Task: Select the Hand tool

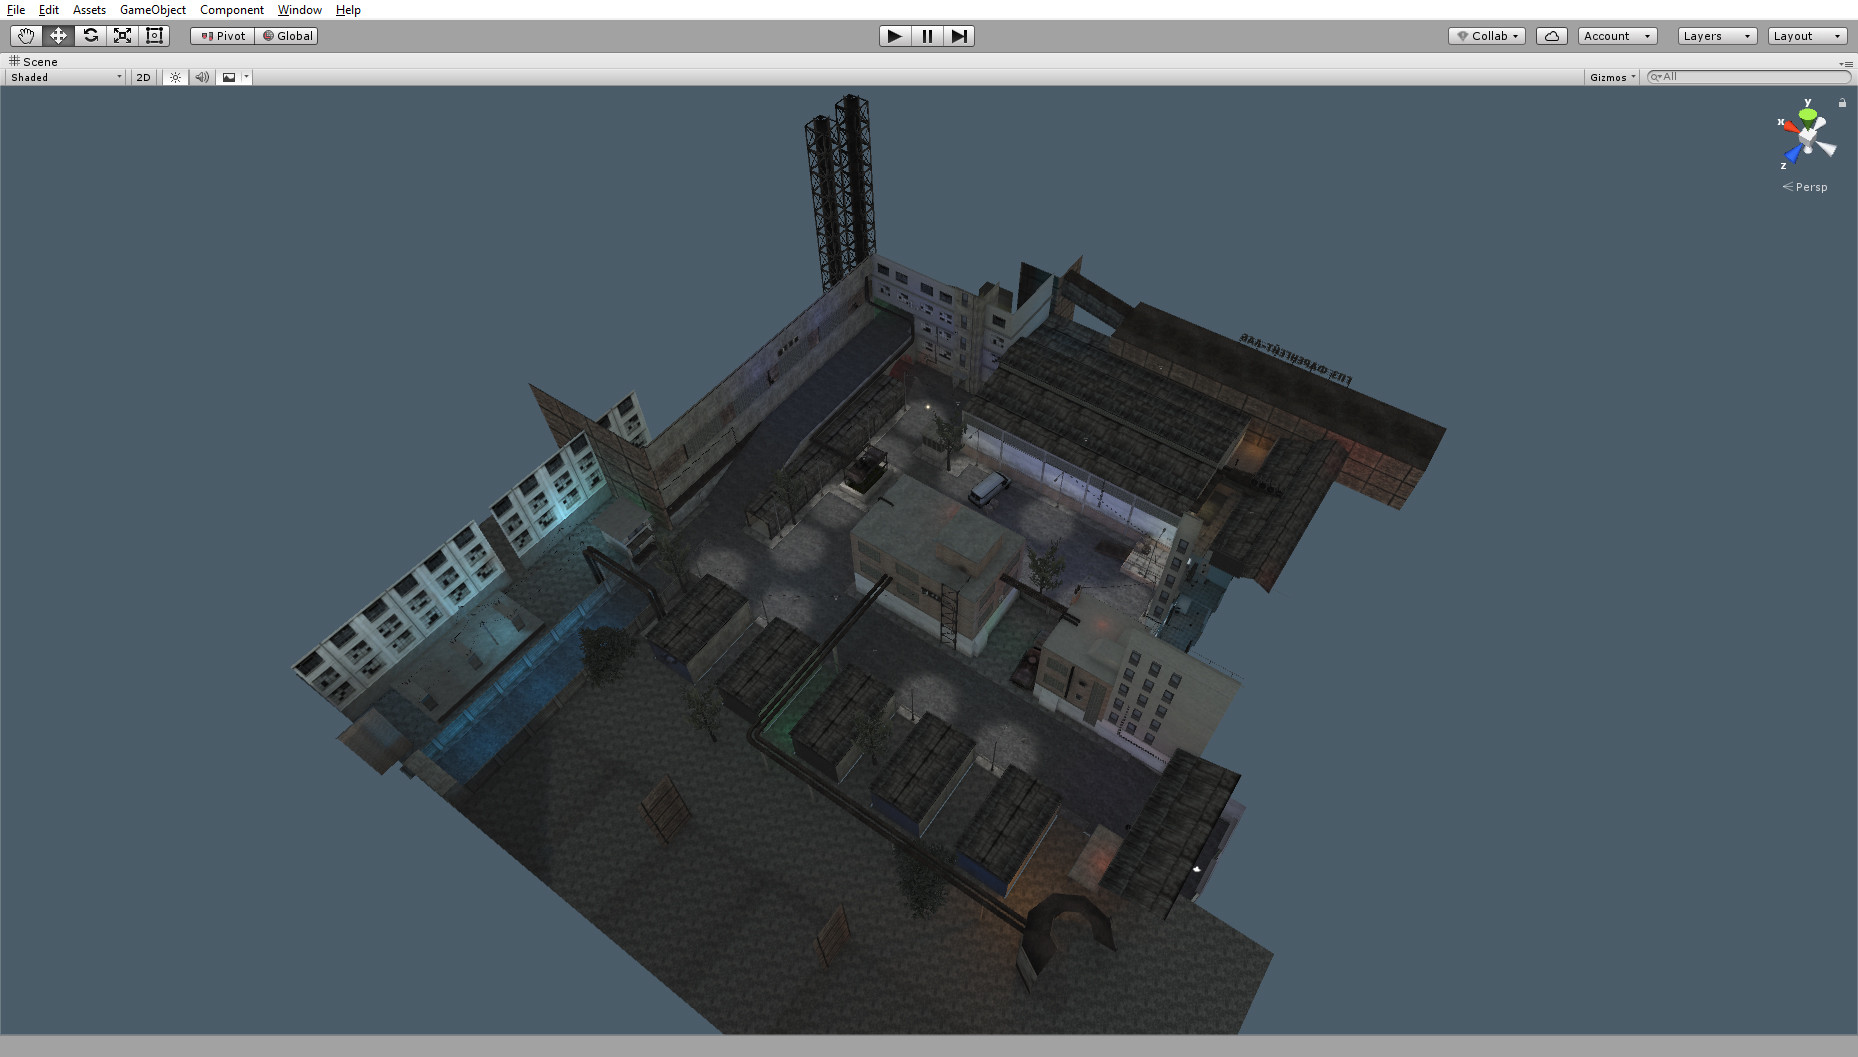Action: click(25, 35)
